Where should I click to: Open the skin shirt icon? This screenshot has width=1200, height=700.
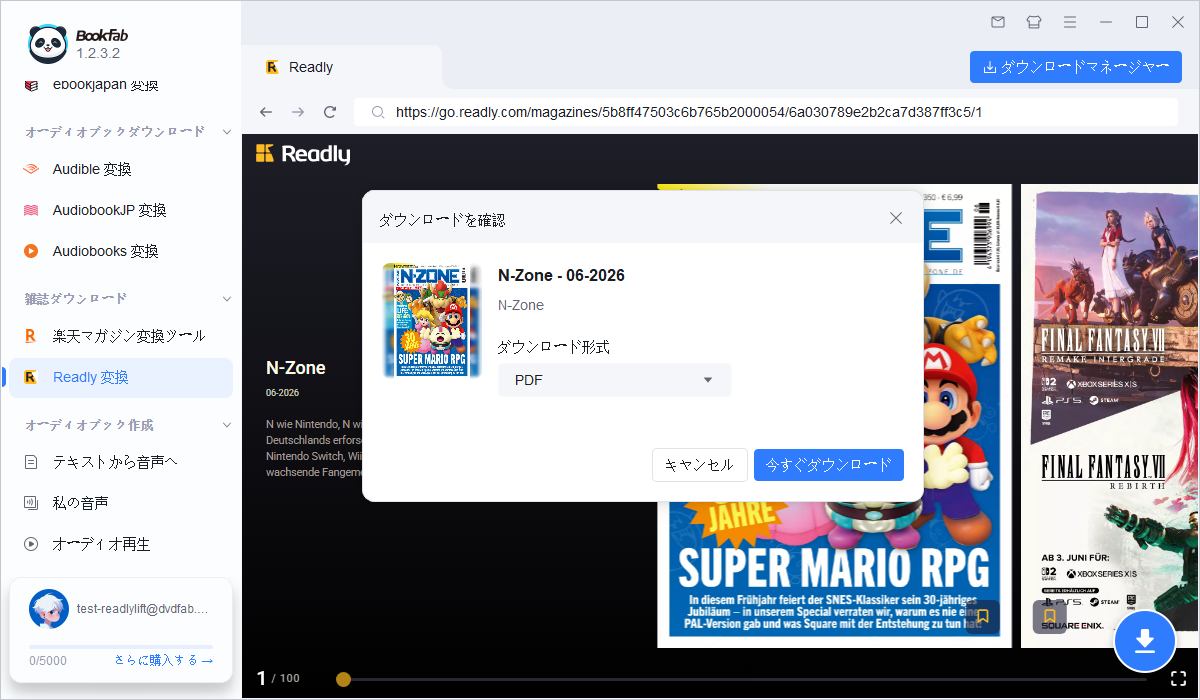(x=1034, y=22)
